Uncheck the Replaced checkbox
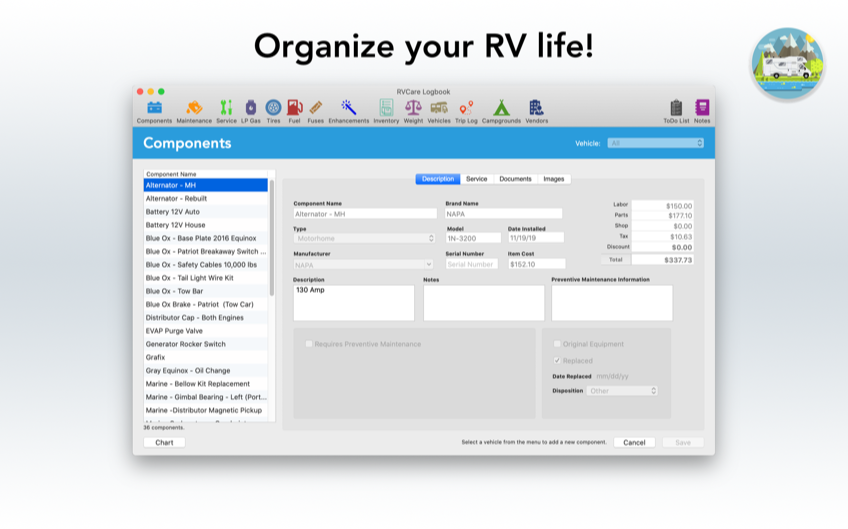Viewport: 848px width, 529px height. point(557,360)
